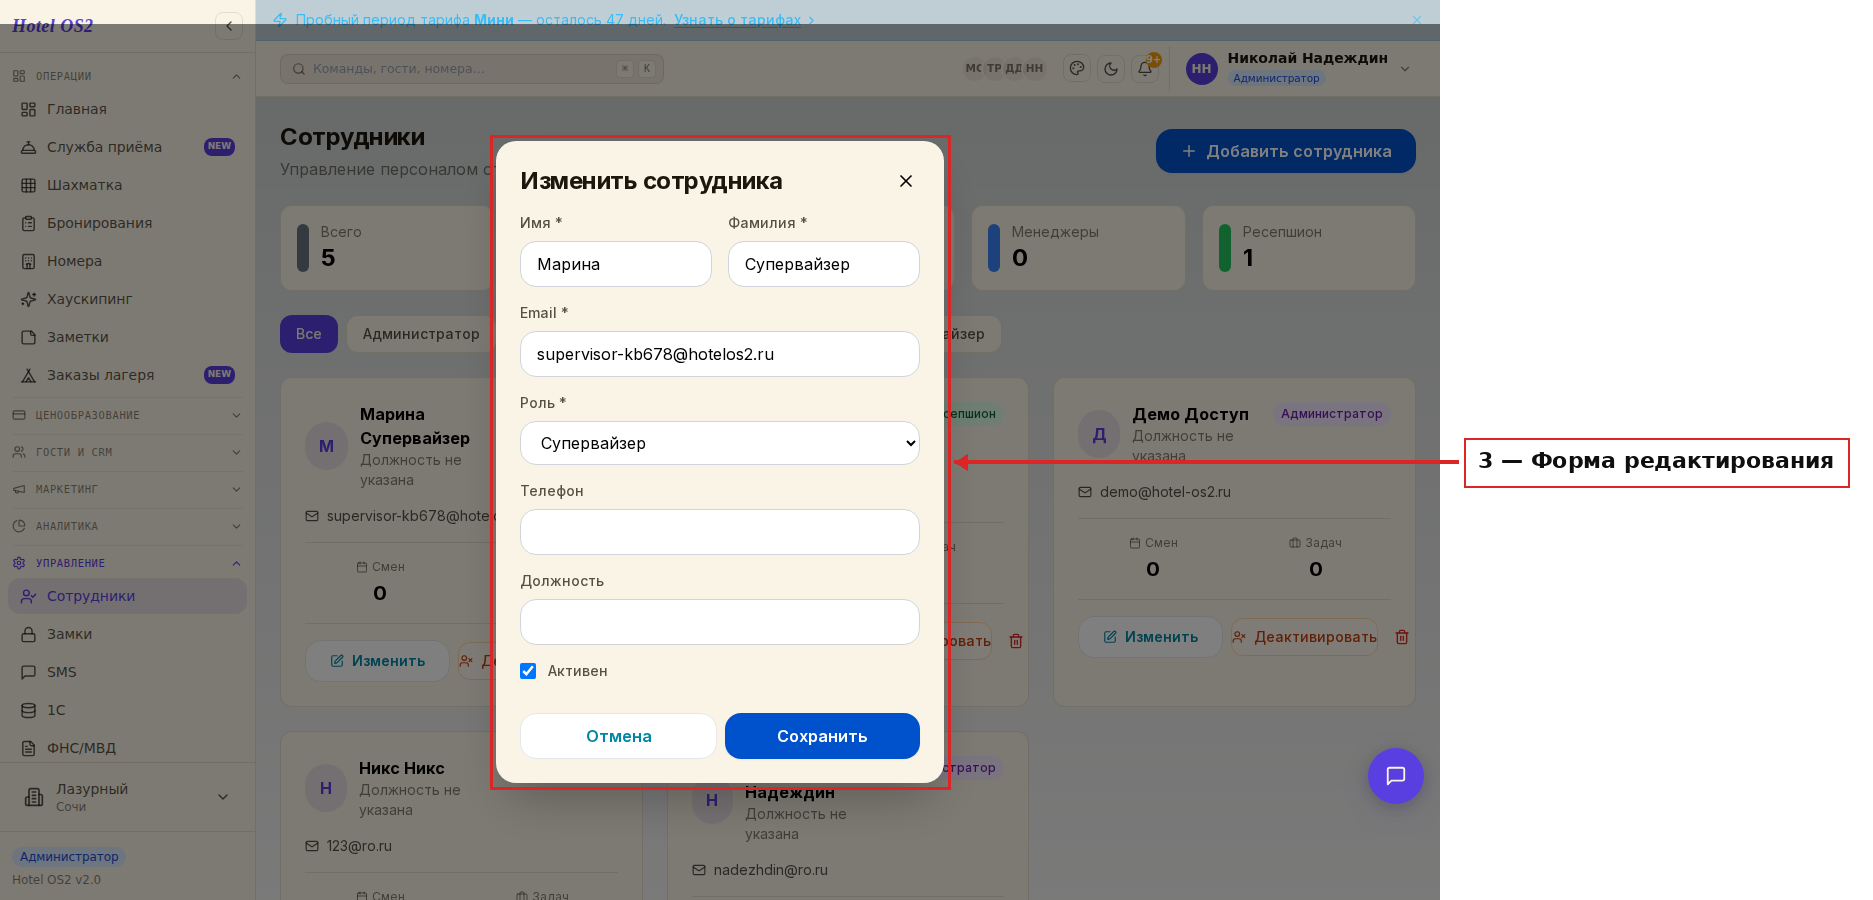Open Хаускипинг in the sidebar

click(127, 299)
